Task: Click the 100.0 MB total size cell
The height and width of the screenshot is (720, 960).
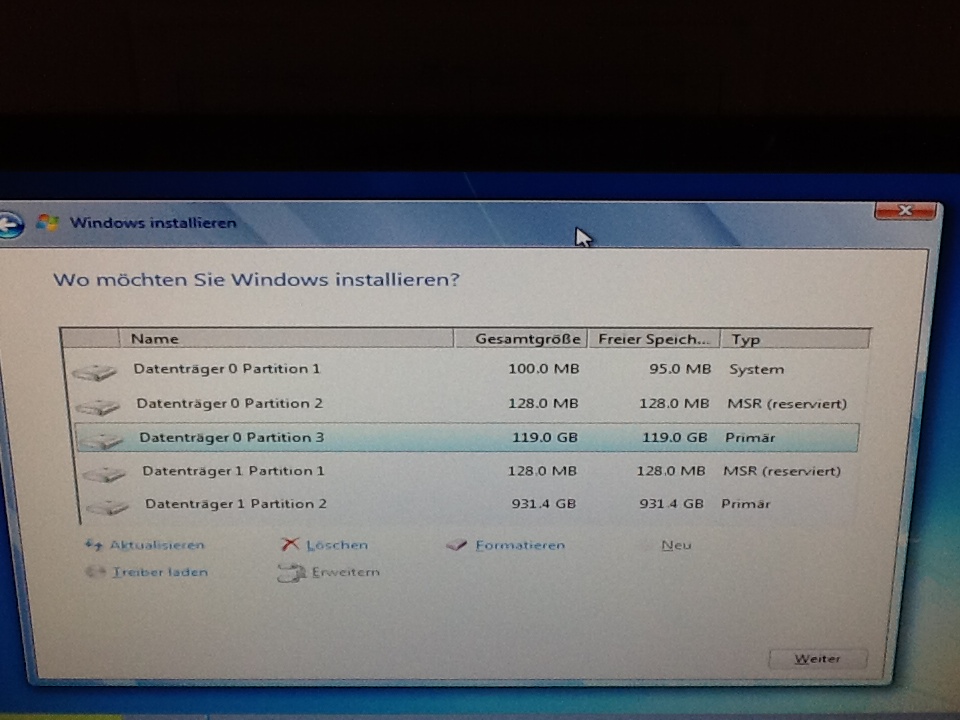Action: 544,369
